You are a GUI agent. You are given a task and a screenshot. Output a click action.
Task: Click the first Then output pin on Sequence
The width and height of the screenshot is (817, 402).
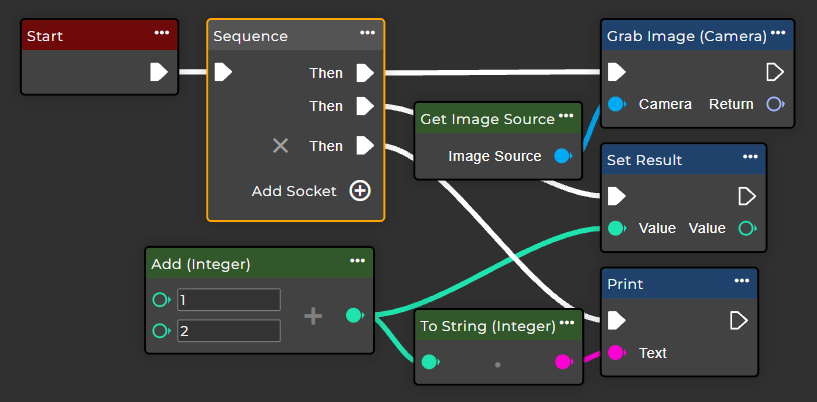point(365,73)
